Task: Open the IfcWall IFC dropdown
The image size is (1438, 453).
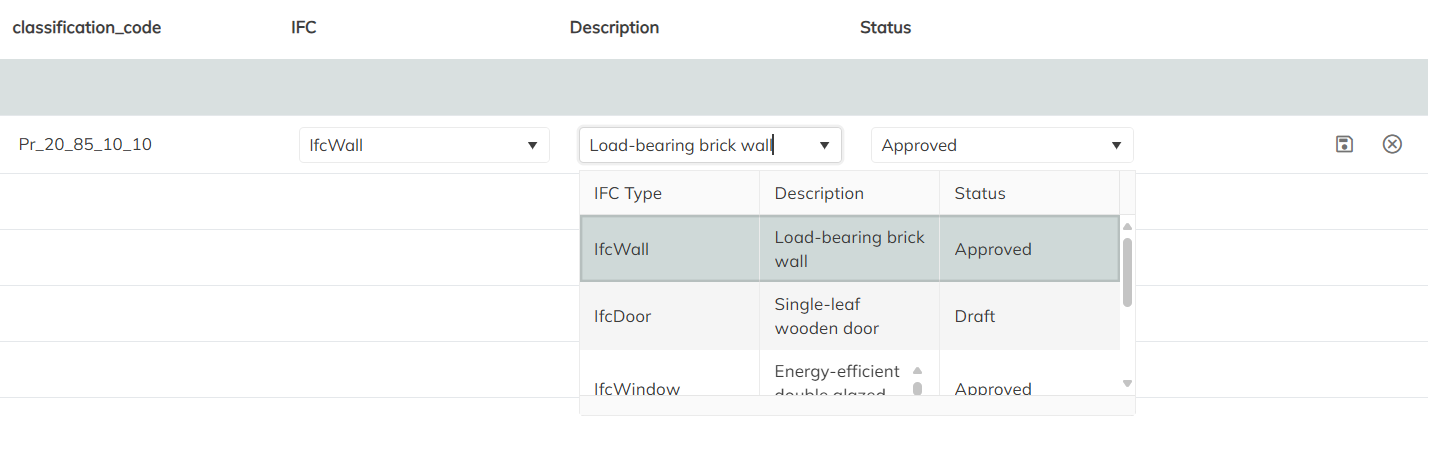Action: pos(532,146)
